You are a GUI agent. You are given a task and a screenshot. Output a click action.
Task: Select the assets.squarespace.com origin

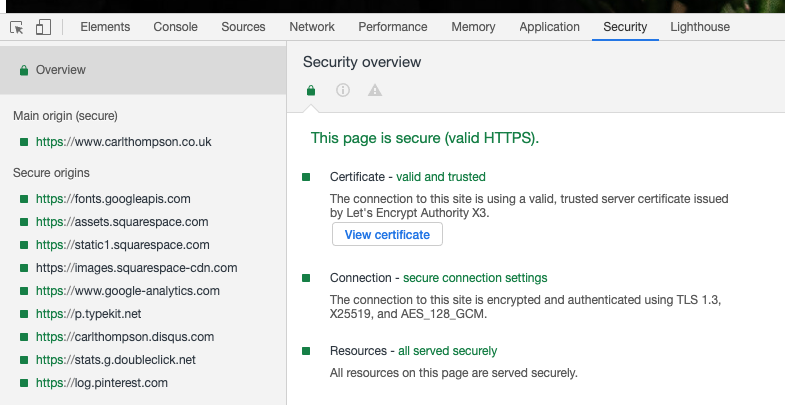coord(122,222)
